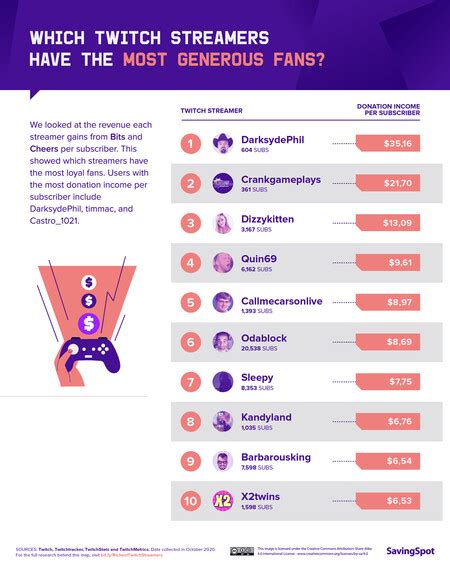Click Donation Income Per Subscriber header
This screenshot has width=450, height=567.
pos(389,110)
